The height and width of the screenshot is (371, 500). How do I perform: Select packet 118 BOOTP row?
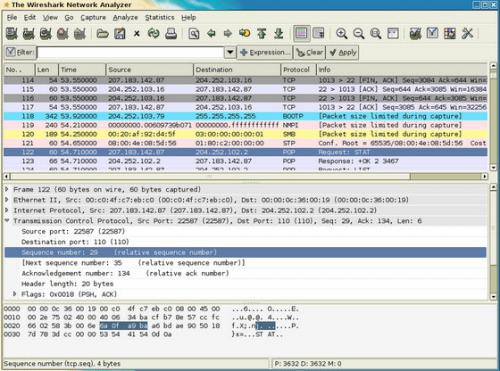[246, 116]
